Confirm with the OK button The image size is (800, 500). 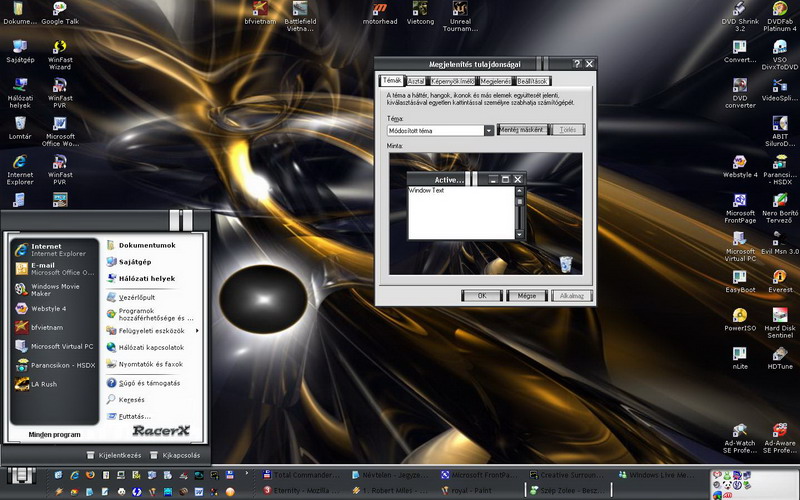(x=482, y=295)
